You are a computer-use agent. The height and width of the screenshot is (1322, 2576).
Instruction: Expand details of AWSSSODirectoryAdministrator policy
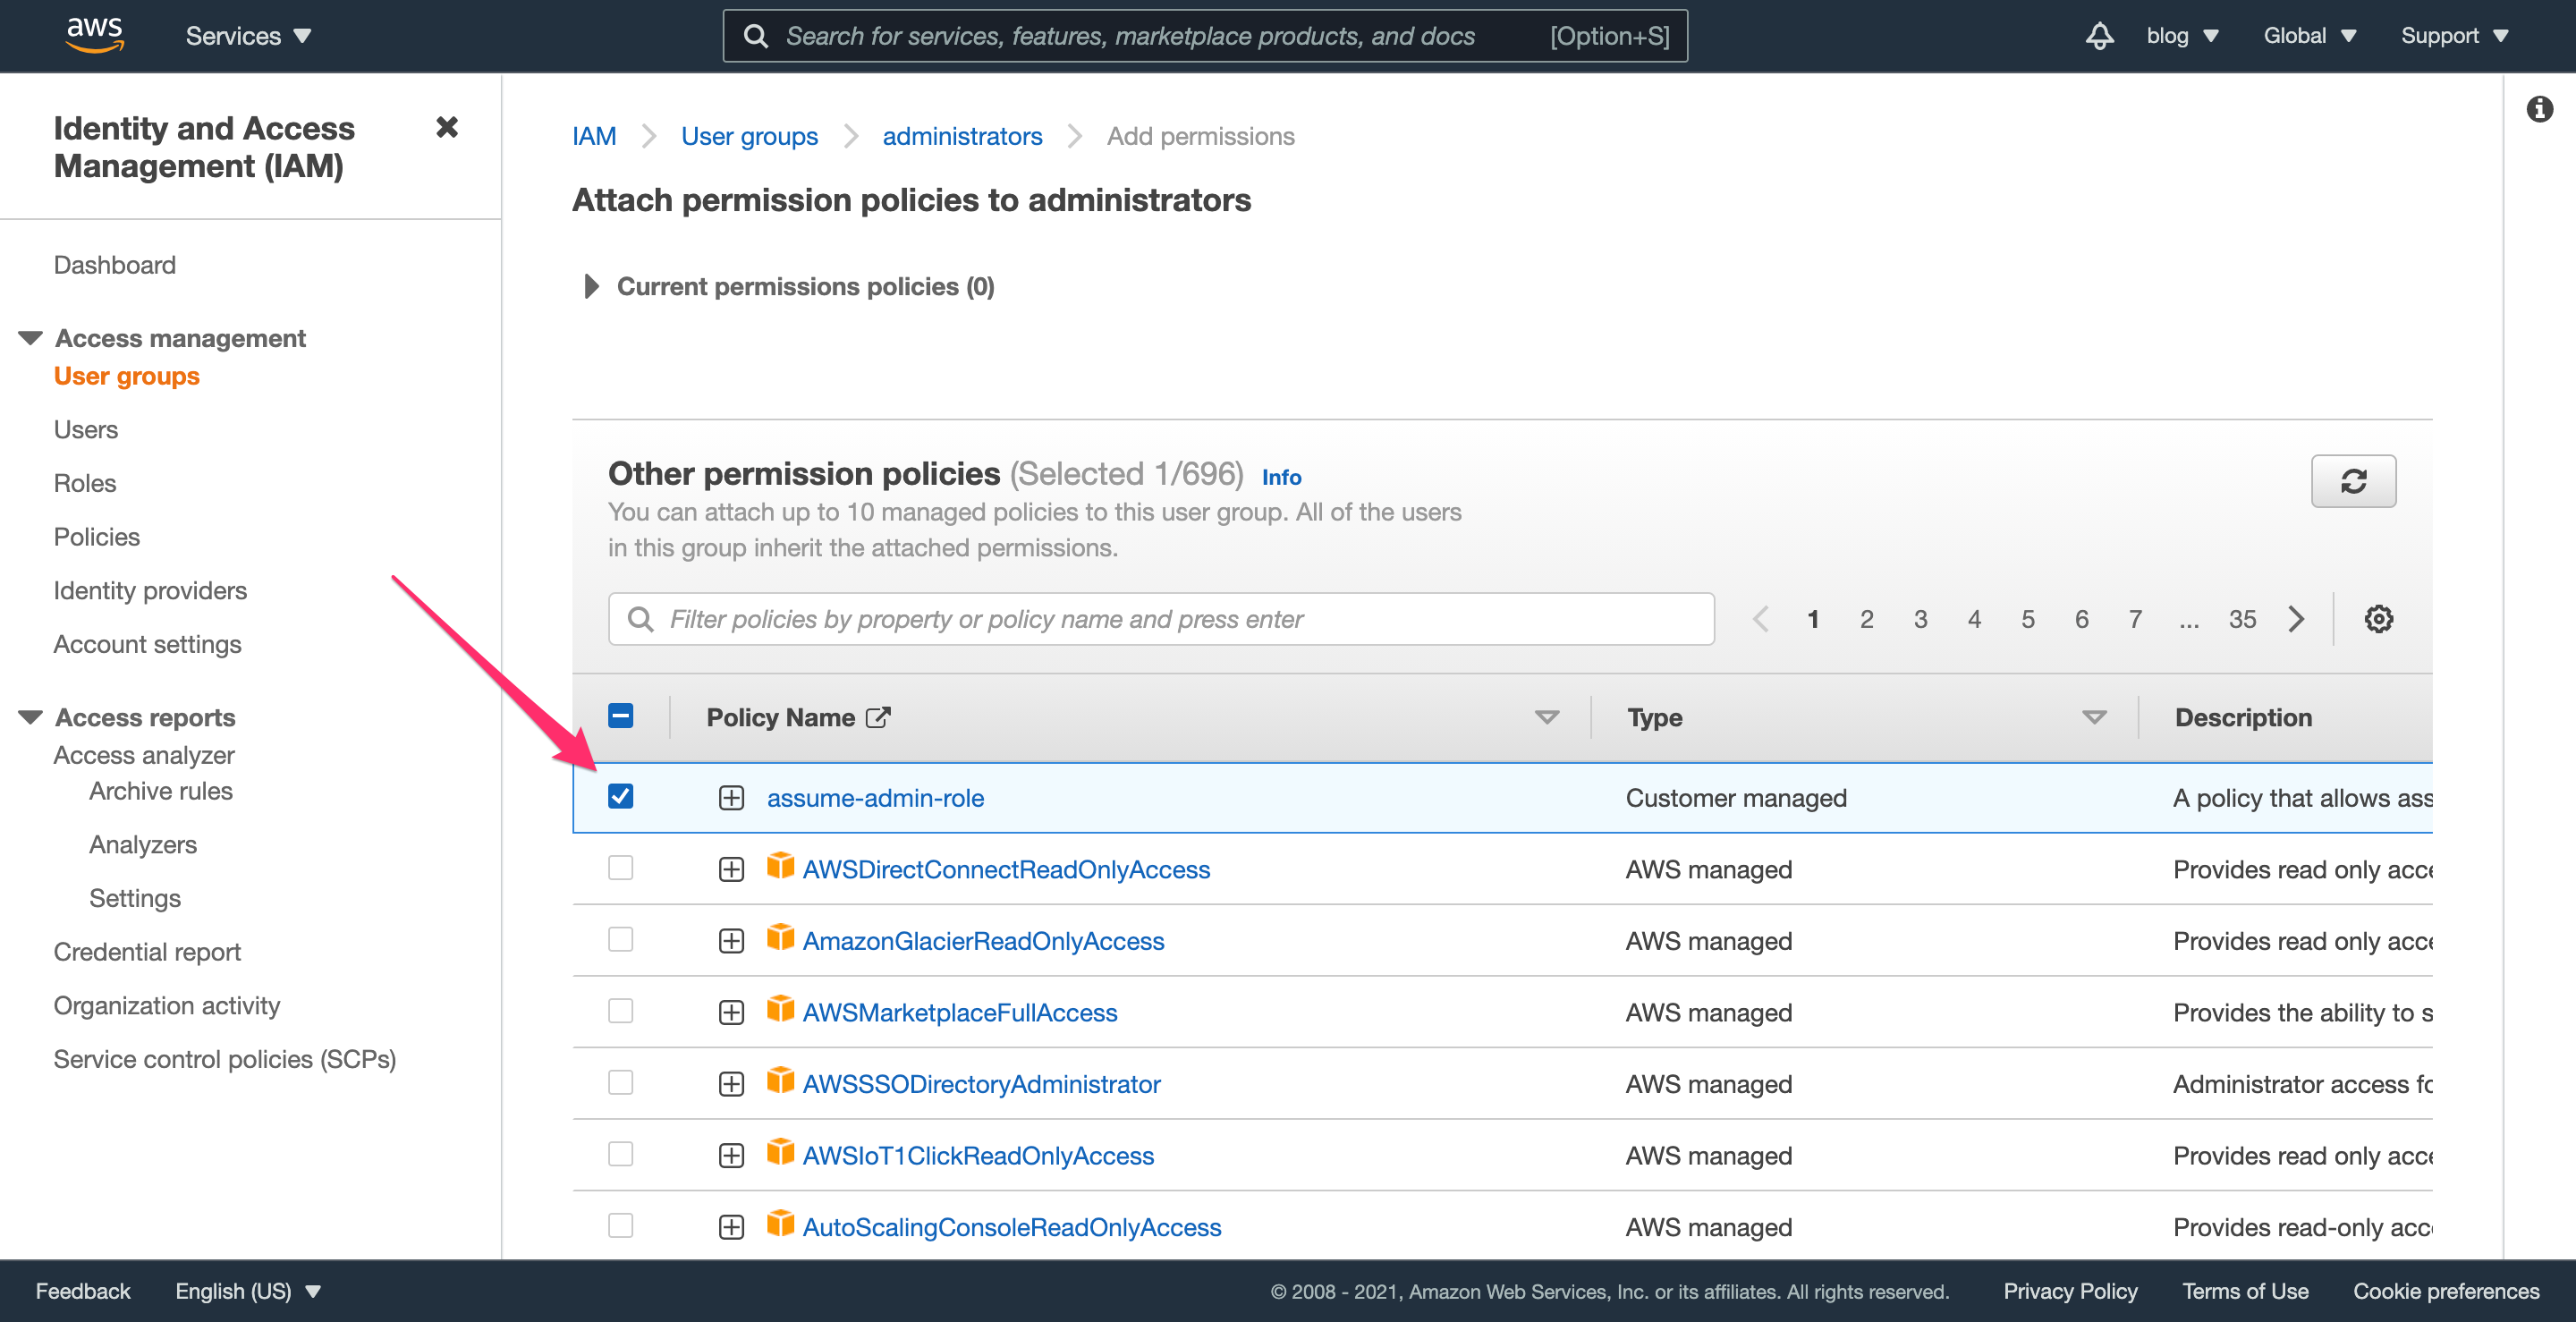(731, 1084)
